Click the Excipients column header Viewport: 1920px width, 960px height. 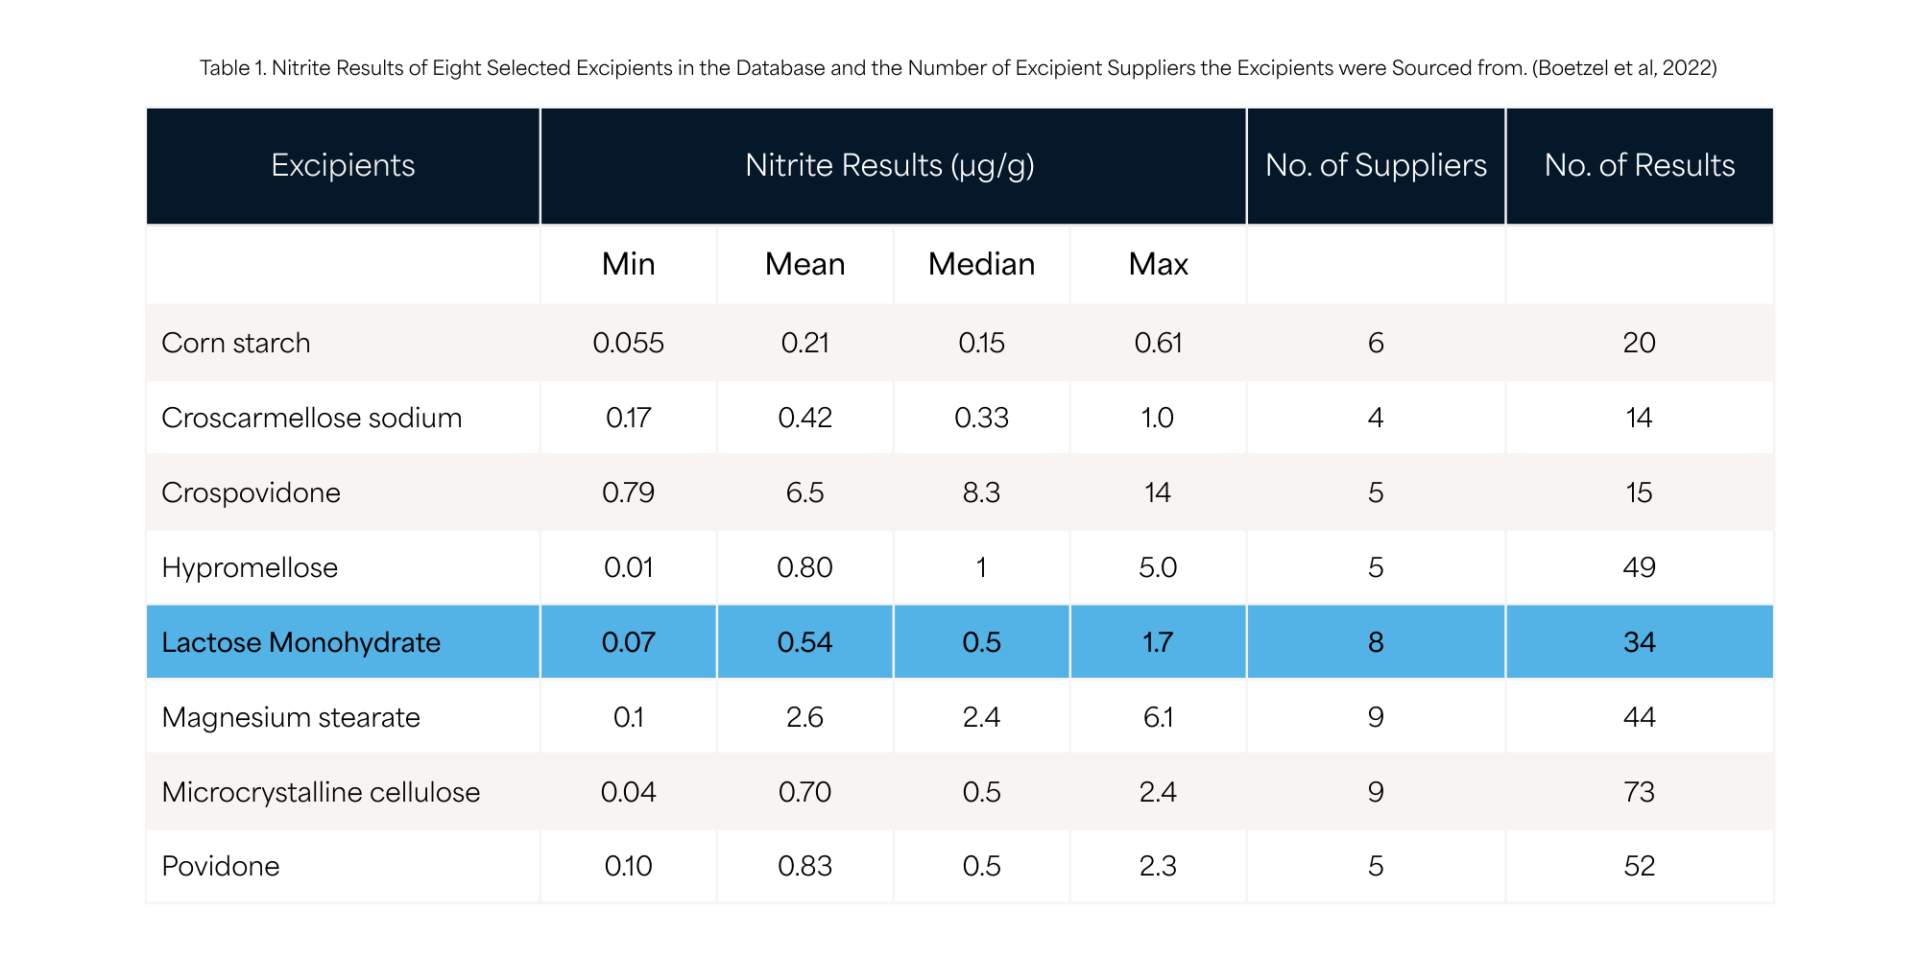343,166
